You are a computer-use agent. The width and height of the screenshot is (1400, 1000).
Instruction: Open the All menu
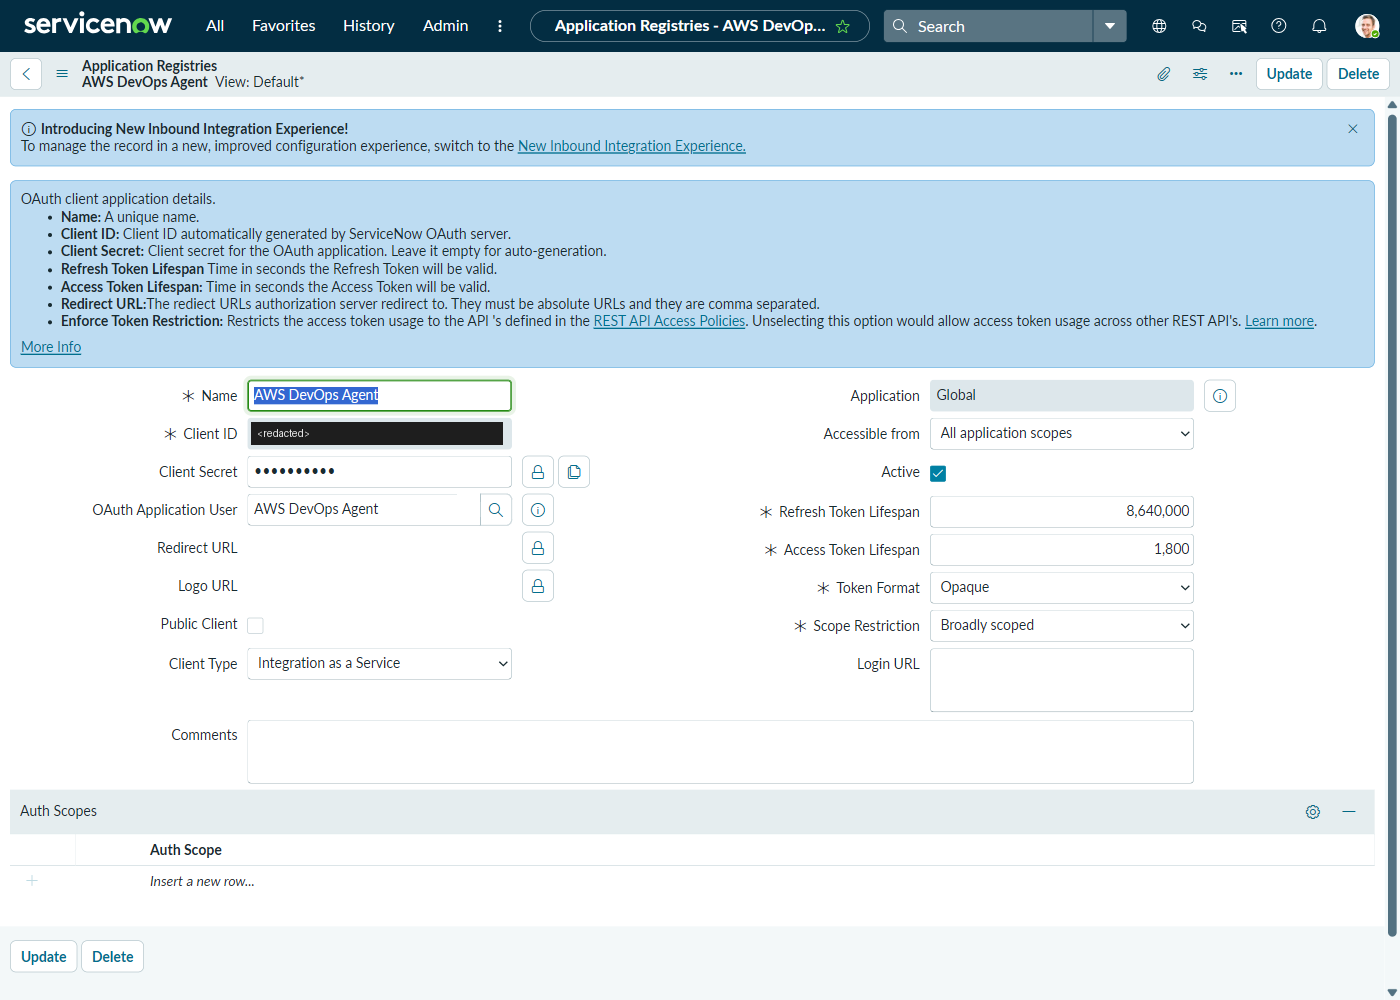pyautogui.click(x=215, y=26)
